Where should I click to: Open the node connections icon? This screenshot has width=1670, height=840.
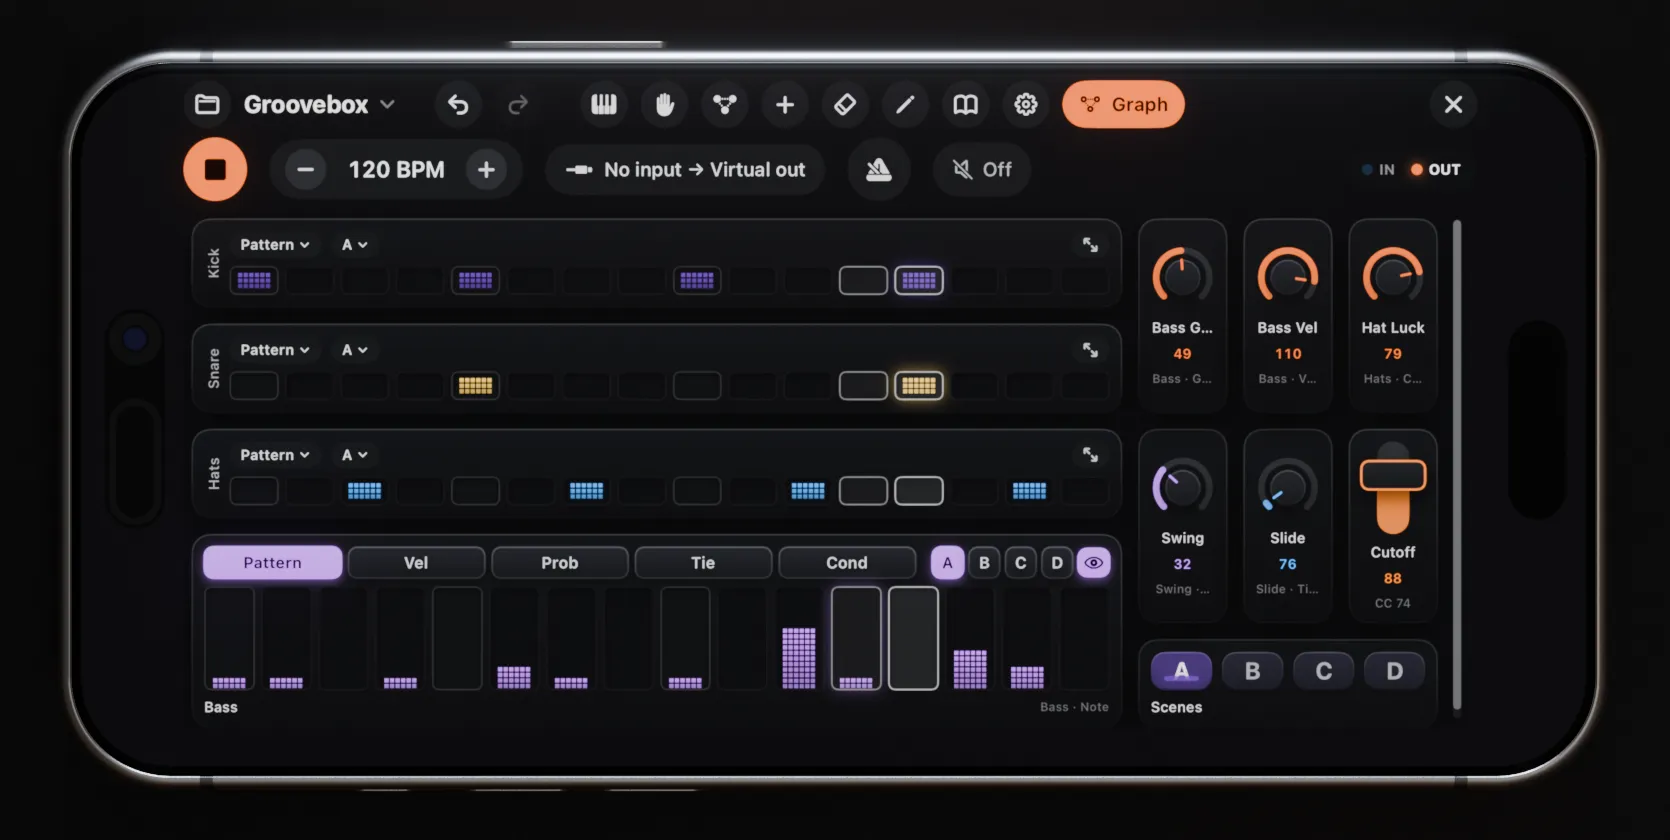pos(725,104)
